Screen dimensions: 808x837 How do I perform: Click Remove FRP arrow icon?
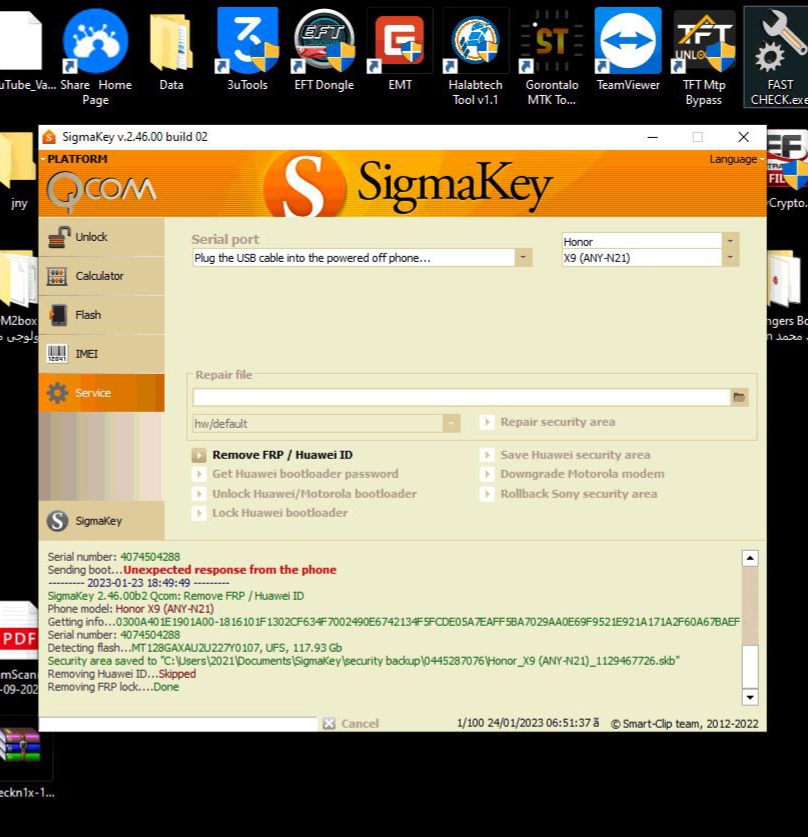tap(199, 455)
